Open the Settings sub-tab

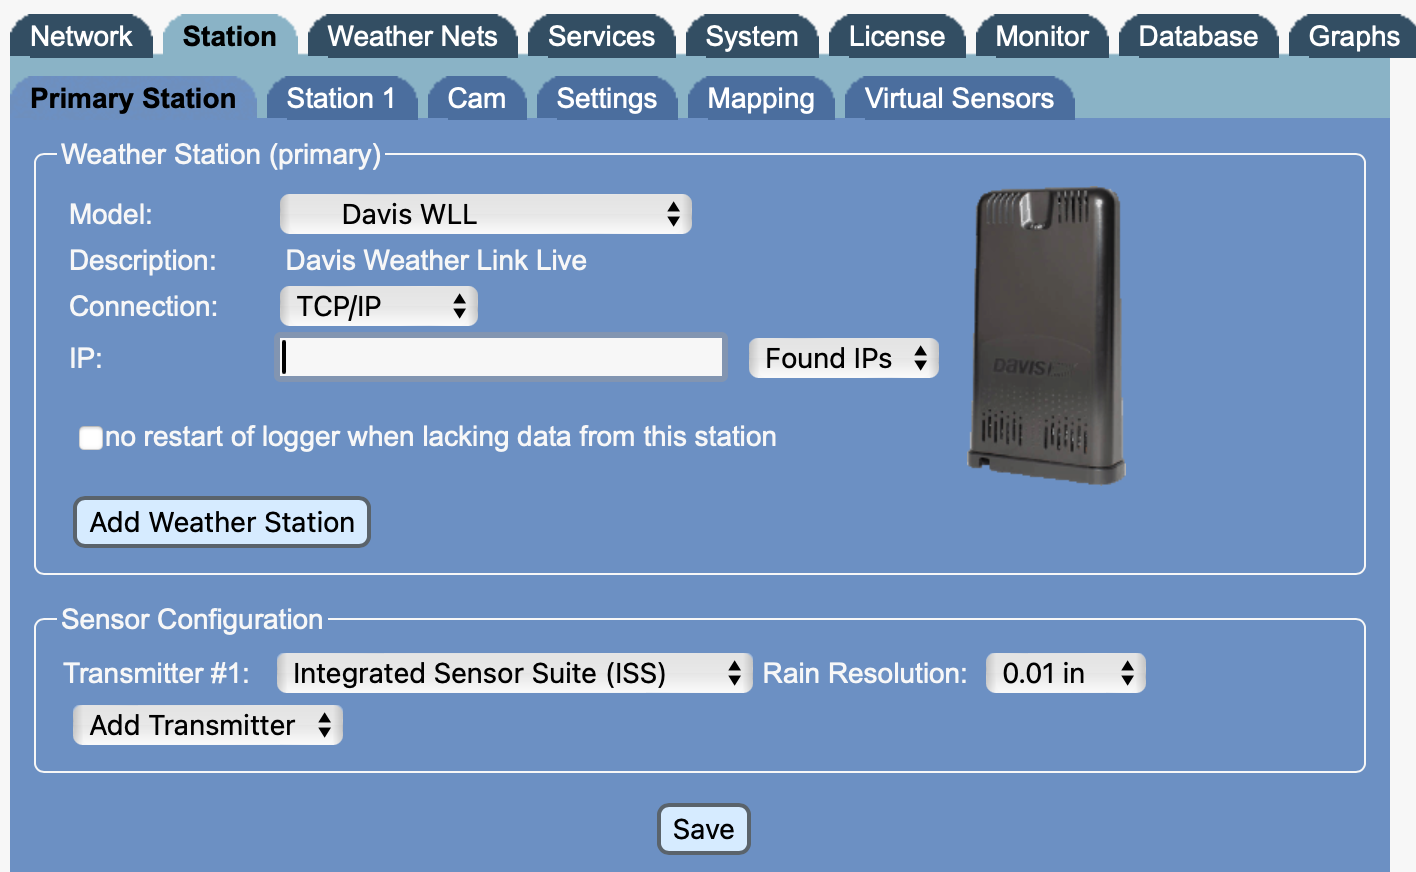click(x=606, y=98)
